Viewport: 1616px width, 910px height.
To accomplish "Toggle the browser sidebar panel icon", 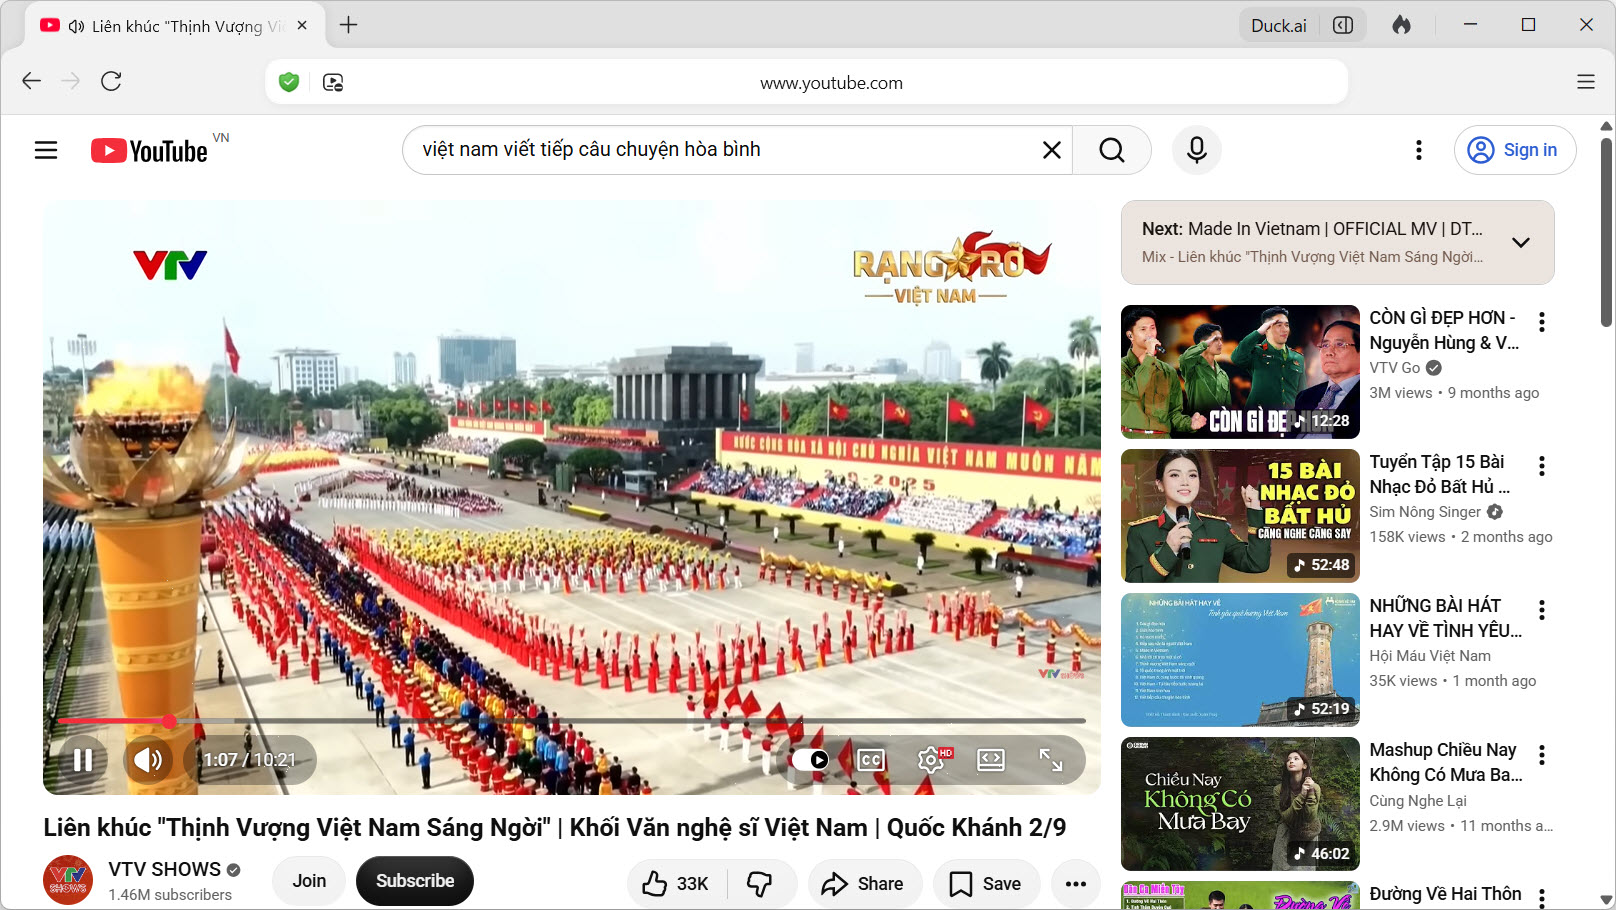I will pyautogui.click(x=1343, y=25).
